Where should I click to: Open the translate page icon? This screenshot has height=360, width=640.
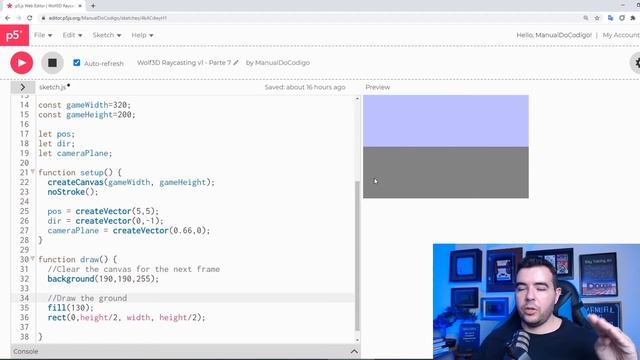pyautogui.click(x=610, y=18)
